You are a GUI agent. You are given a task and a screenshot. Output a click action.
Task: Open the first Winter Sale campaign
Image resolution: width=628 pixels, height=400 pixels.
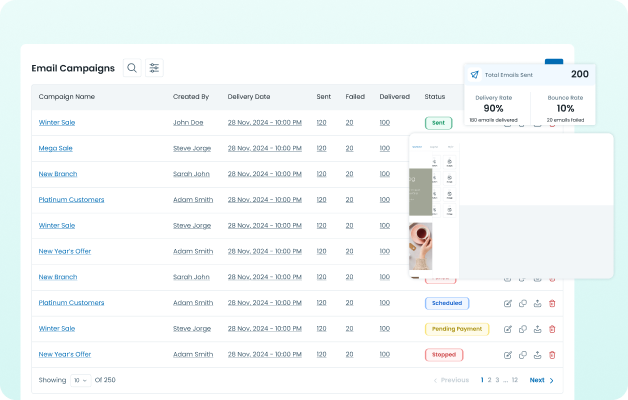(x=56, y=122)
